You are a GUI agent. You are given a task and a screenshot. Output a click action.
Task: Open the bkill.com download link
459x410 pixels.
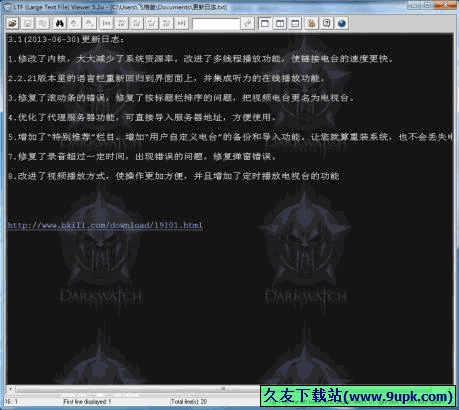[x=105, y=225]
